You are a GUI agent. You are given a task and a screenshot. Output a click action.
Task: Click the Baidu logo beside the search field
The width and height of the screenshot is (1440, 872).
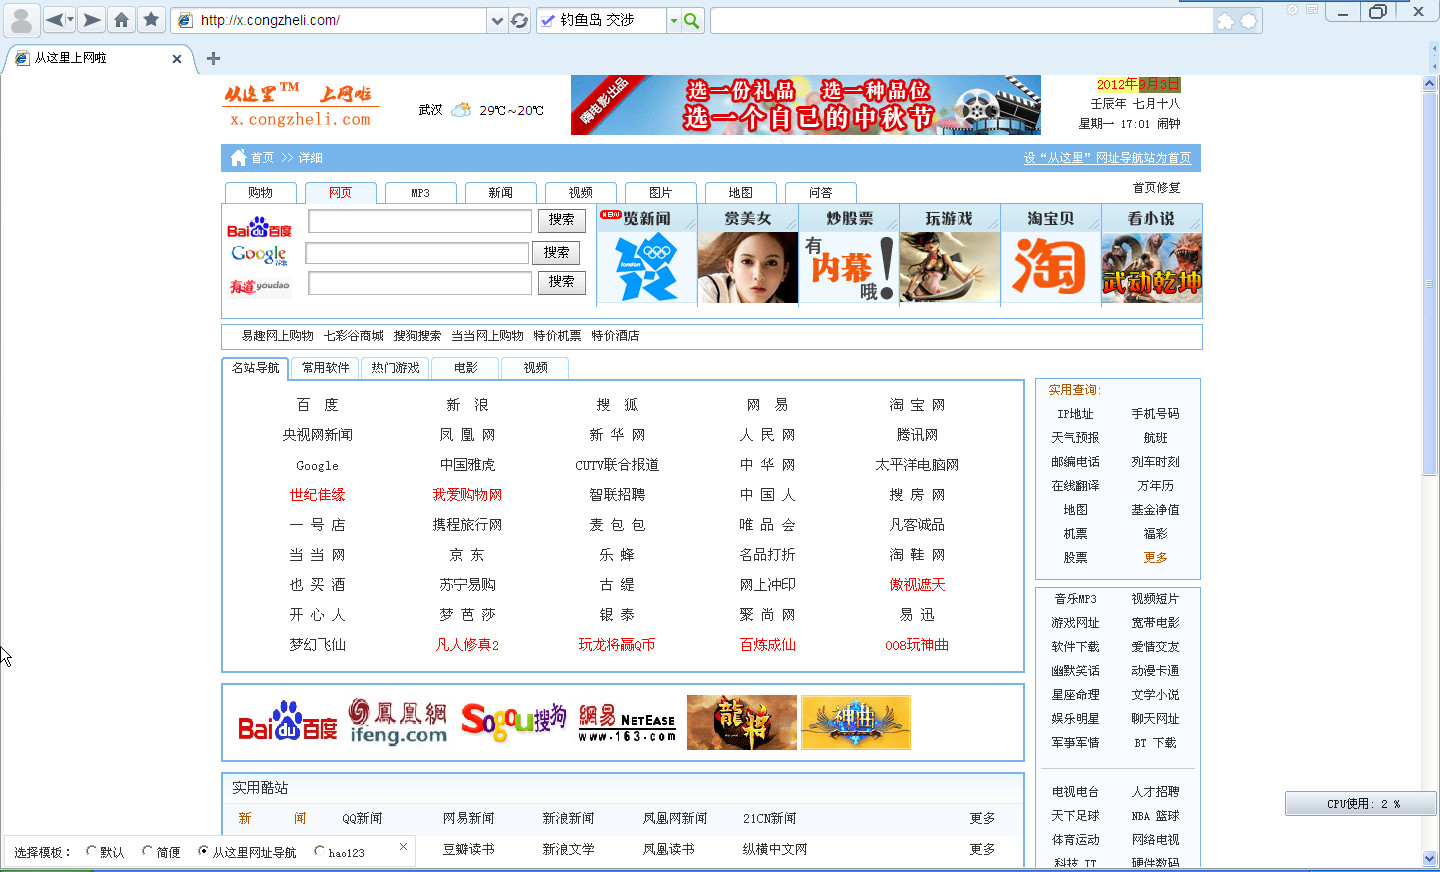(259, 227)
